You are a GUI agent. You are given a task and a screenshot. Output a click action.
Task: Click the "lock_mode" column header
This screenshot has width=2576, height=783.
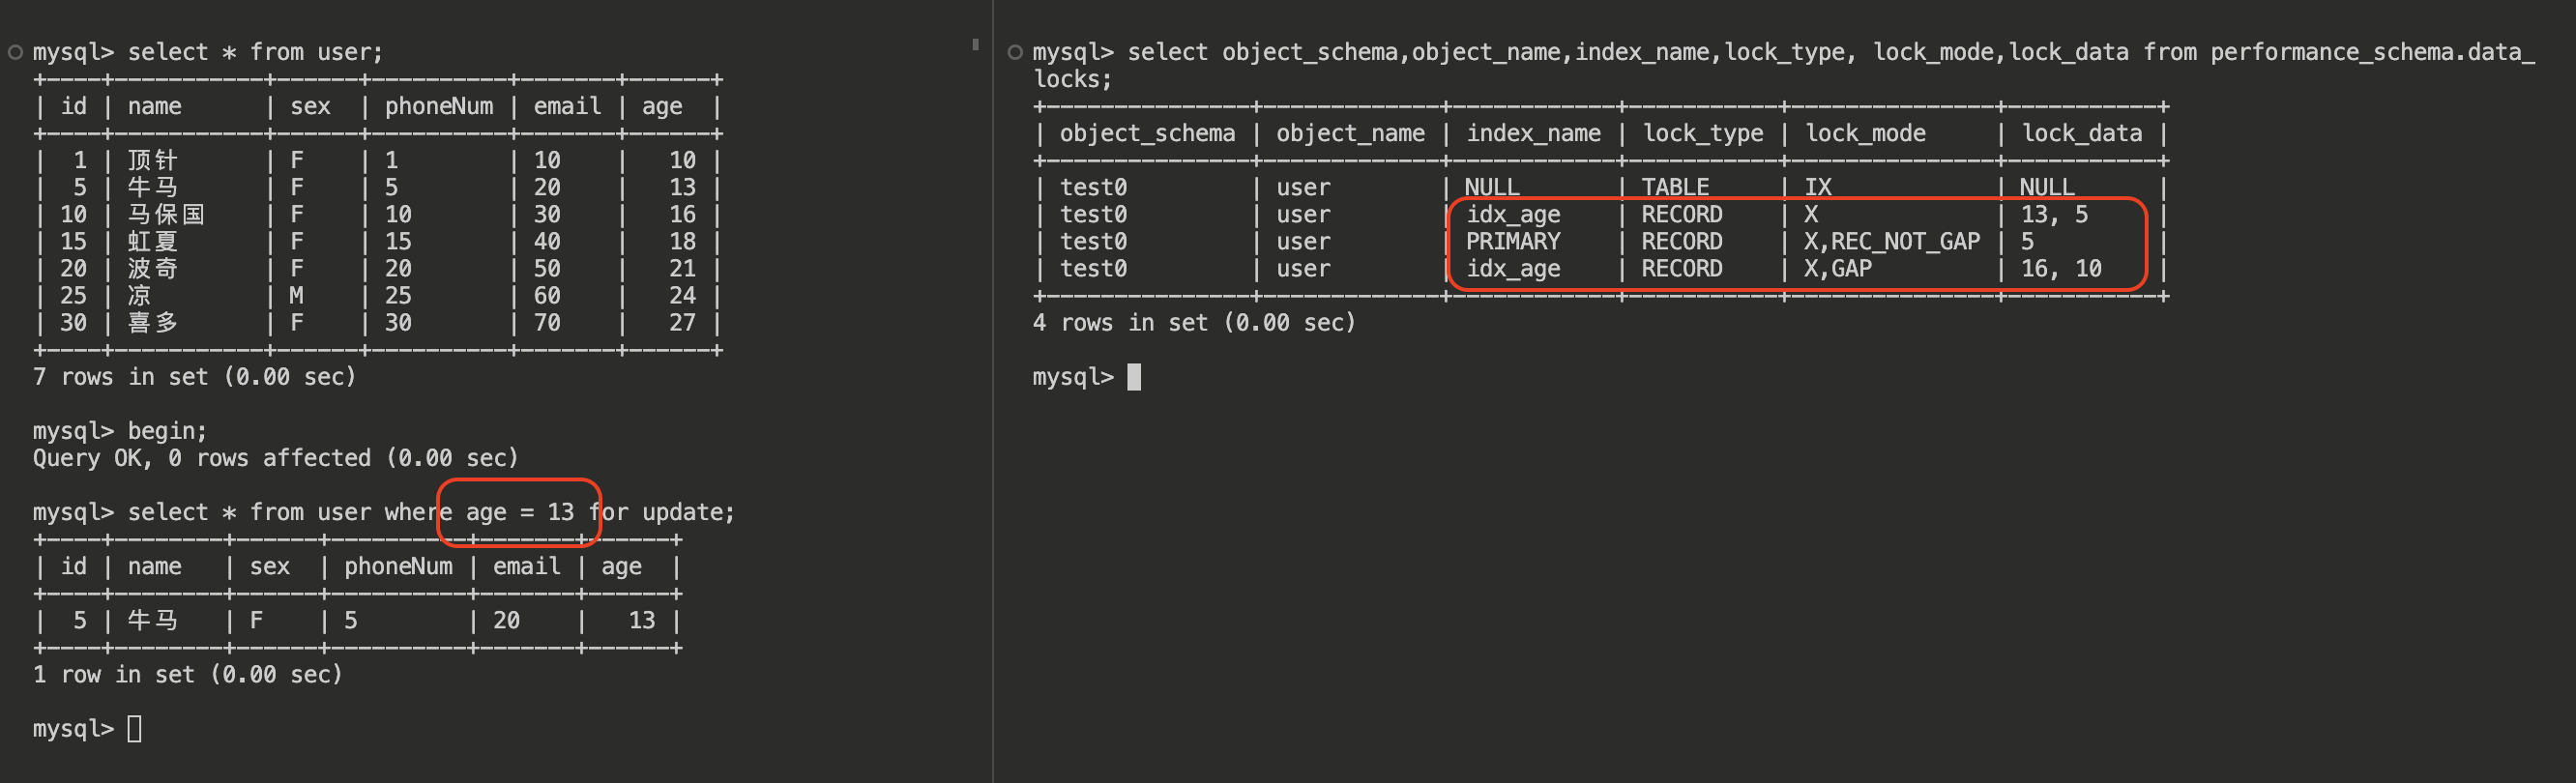1865,134
